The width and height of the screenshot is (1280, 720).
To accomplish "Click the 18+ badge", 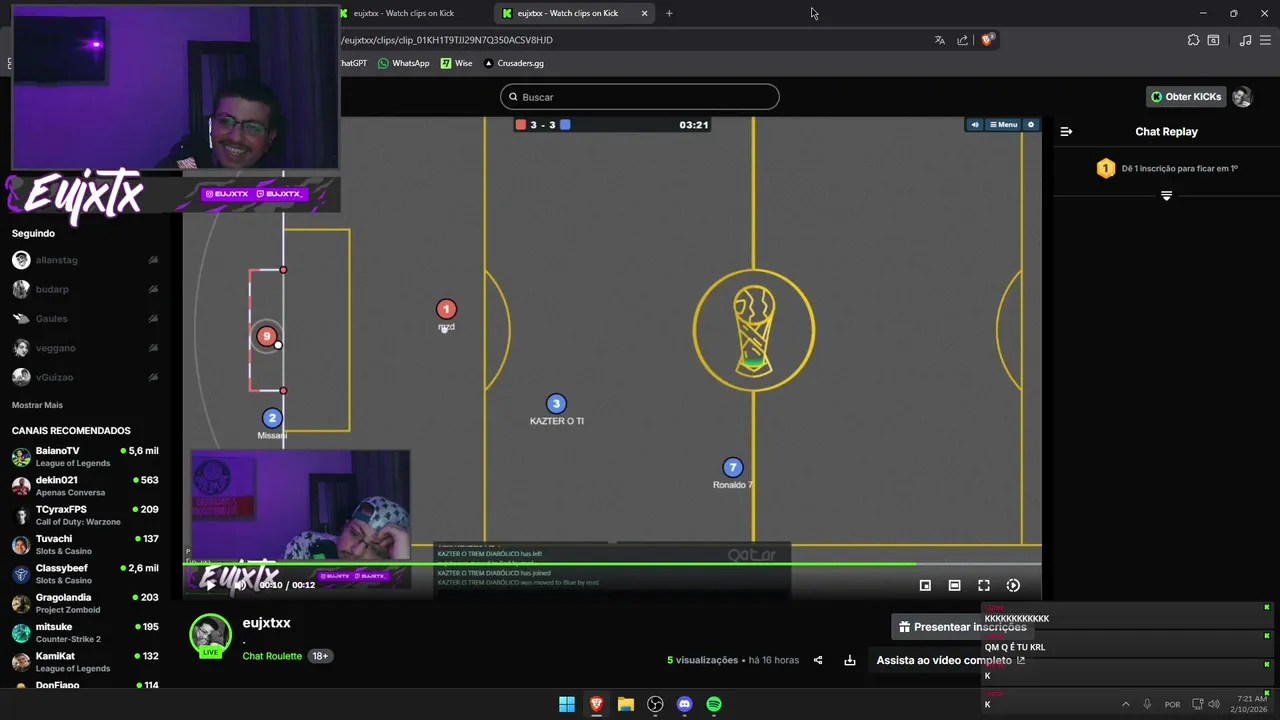I will pyautogui.click(x=320, y=656).
